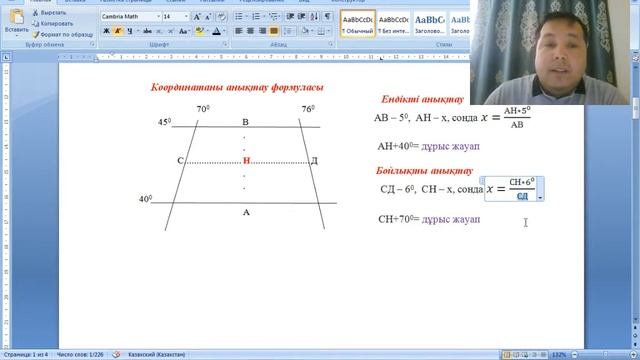Align text right
Viewport: 640px width, 360px height.
[262, 31]
